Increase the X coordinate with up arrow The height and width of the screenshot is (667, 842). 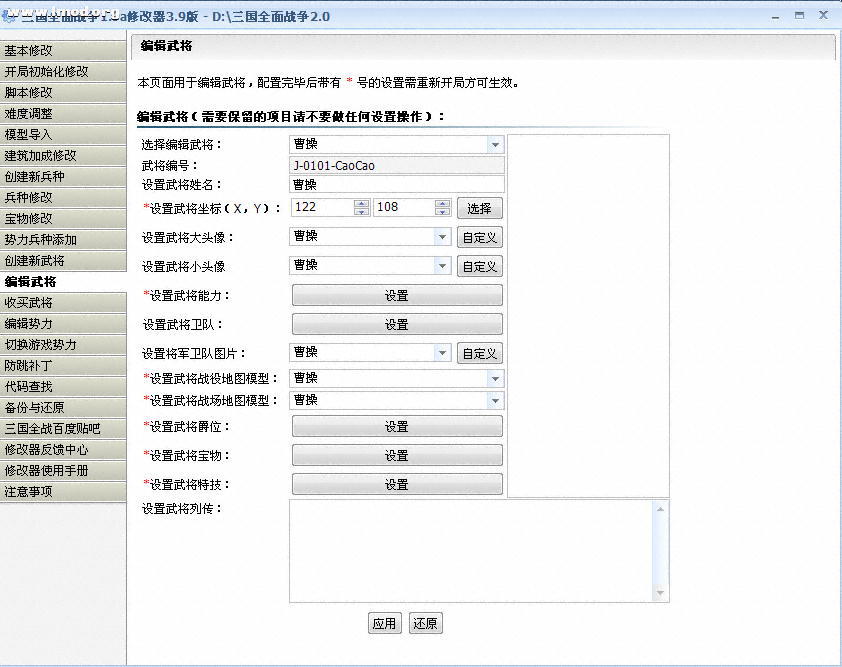361,203
